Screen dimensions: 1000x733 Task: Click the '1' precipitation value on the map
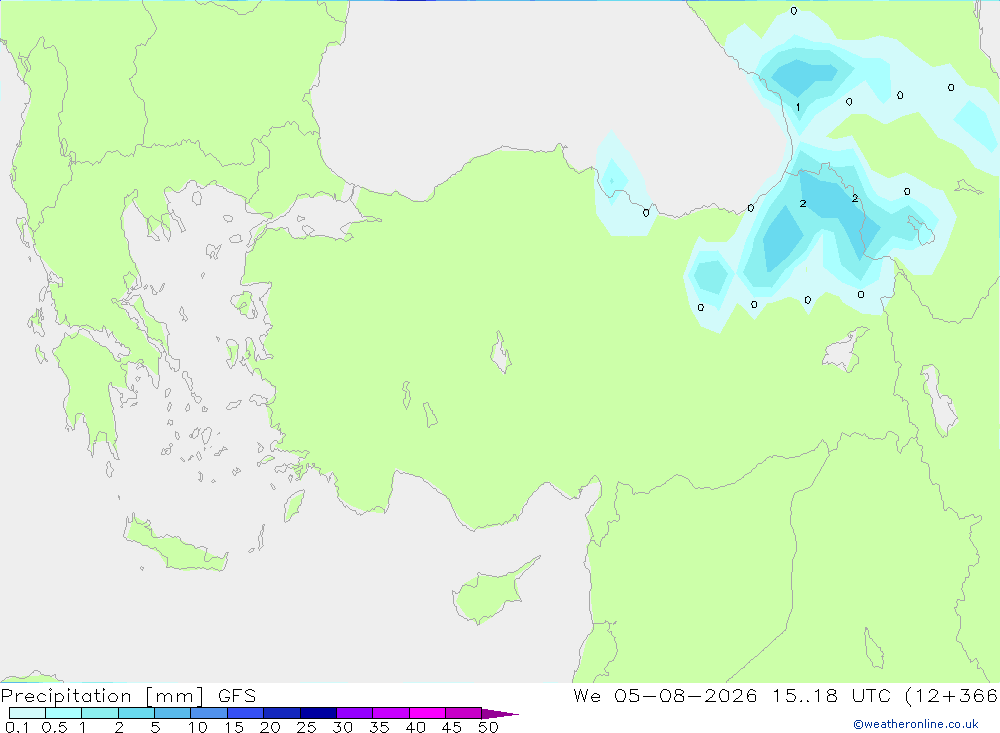click(x=798, y=107)
